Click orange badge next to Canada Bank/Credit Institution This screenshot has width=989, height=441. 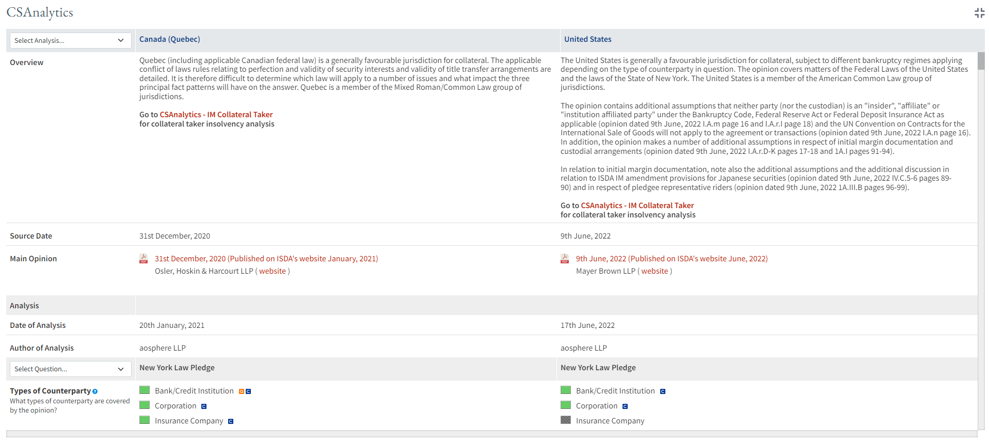tap(241, 392)
